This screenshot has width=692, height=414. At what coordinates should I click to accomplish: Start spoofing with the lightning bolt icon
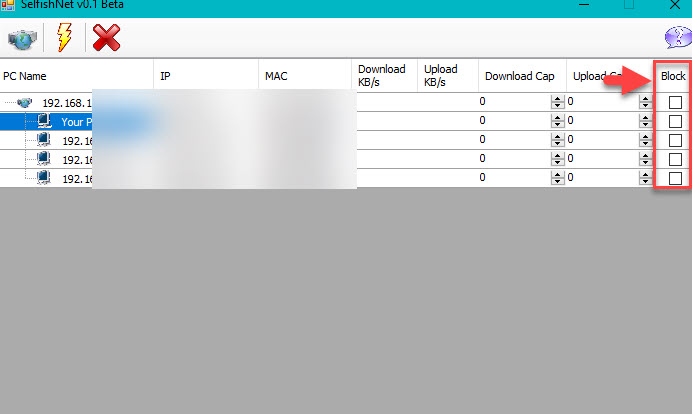click(64, 38)
